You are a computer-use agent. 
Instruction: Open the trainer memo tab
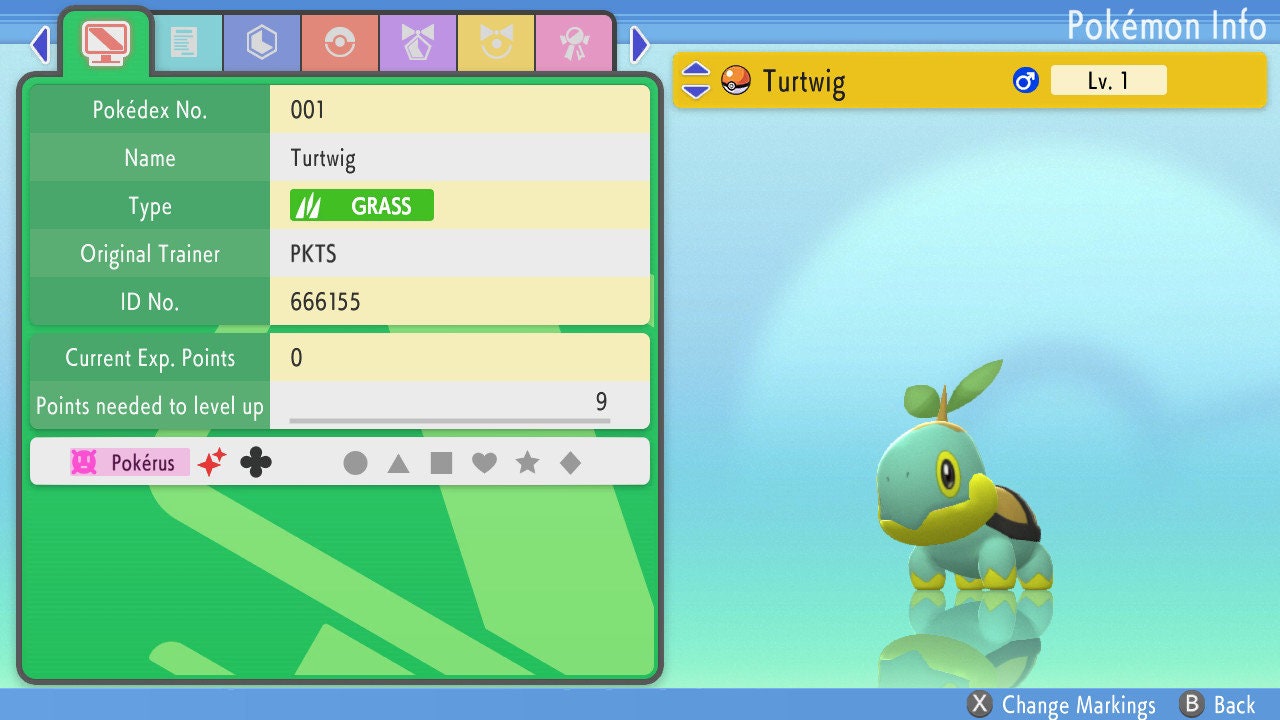point(184,43)
